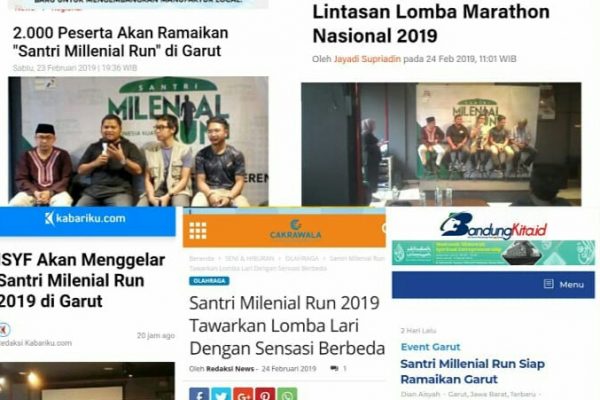Select the OLAHRAGA category tag

209,281
